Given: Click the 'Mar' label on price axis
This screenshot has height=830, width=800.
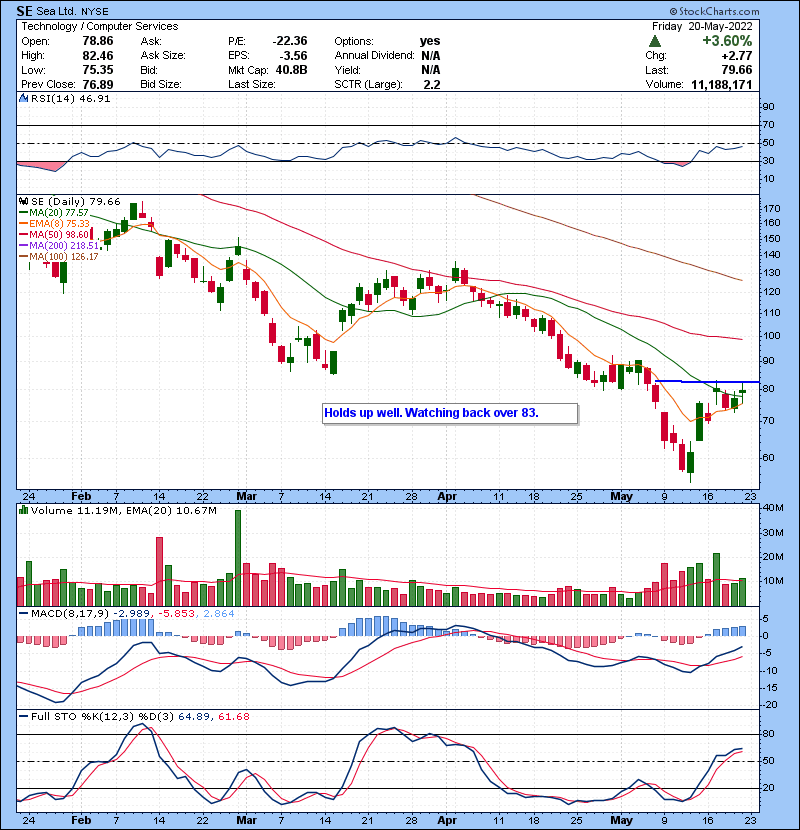Looking at the screenshot, I should [x=246, y=497].
